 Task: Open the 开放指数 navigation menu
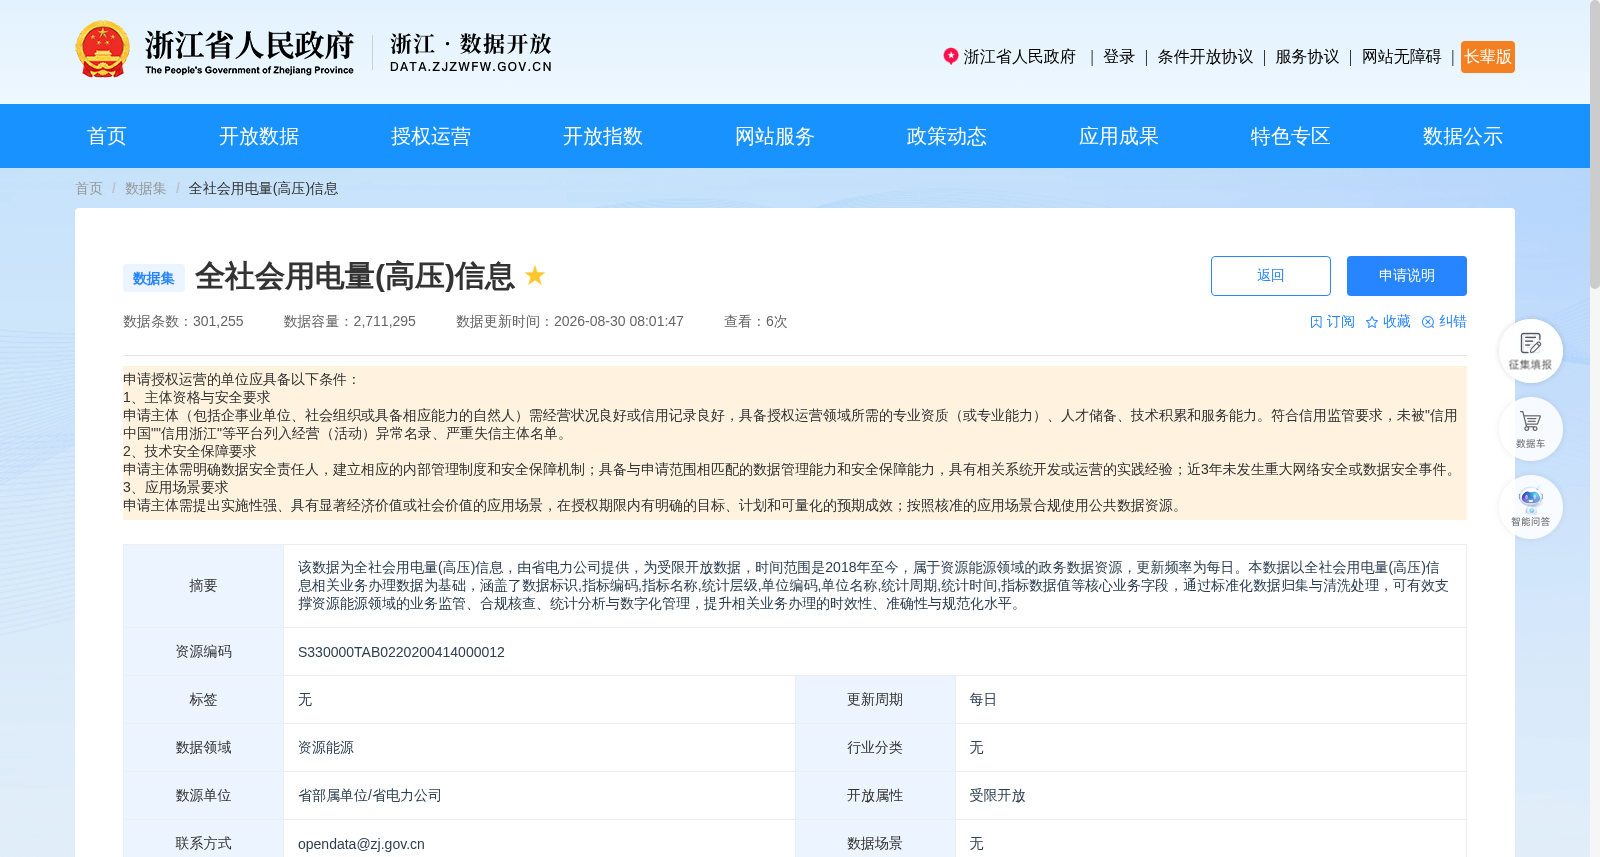tap(603, 136)
